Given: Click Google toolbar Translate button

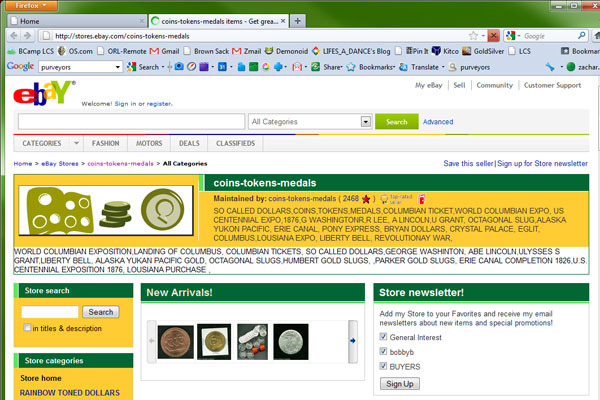Looking at the screenshot, I should 419,67.
